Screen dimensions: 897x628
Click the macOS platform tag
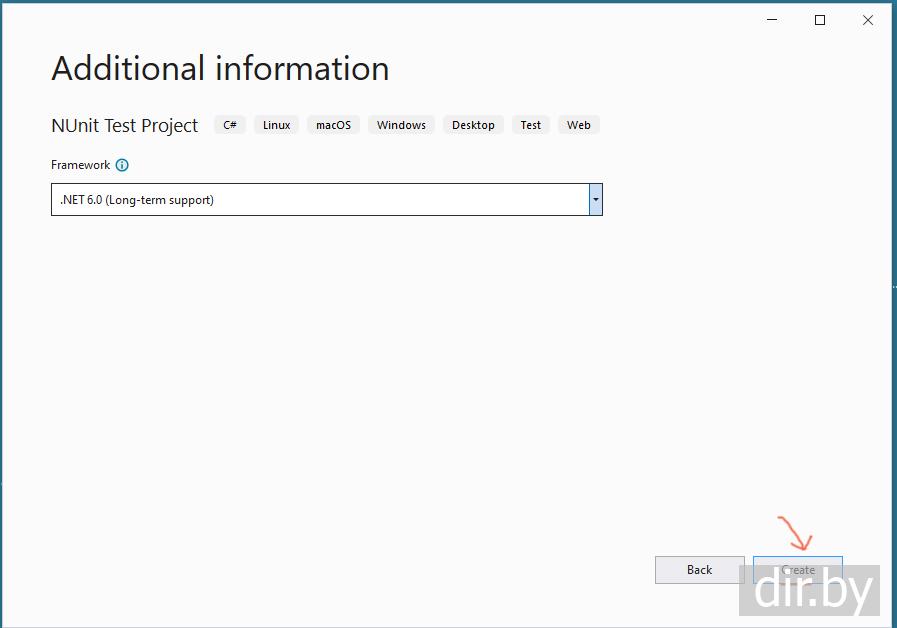(x=334, y=125)
